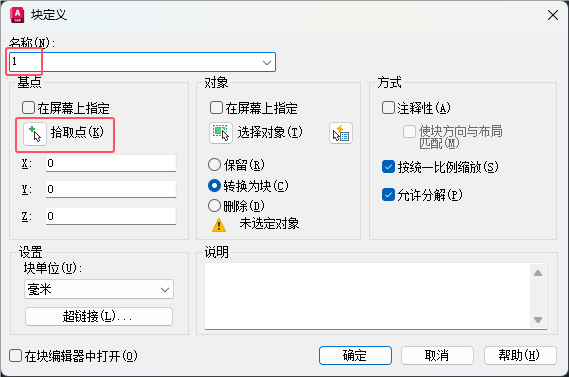The width and height of the screenshot is (569, 377).
Task: Click the description scrollbar down arrow
Action: [x=538, y=320]
